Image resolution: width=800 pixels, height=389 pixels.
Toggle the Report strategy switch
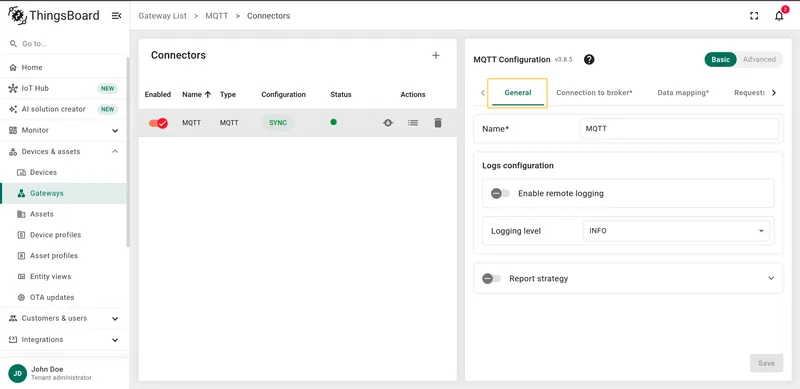pyautogui.click(x=491, y=279)
